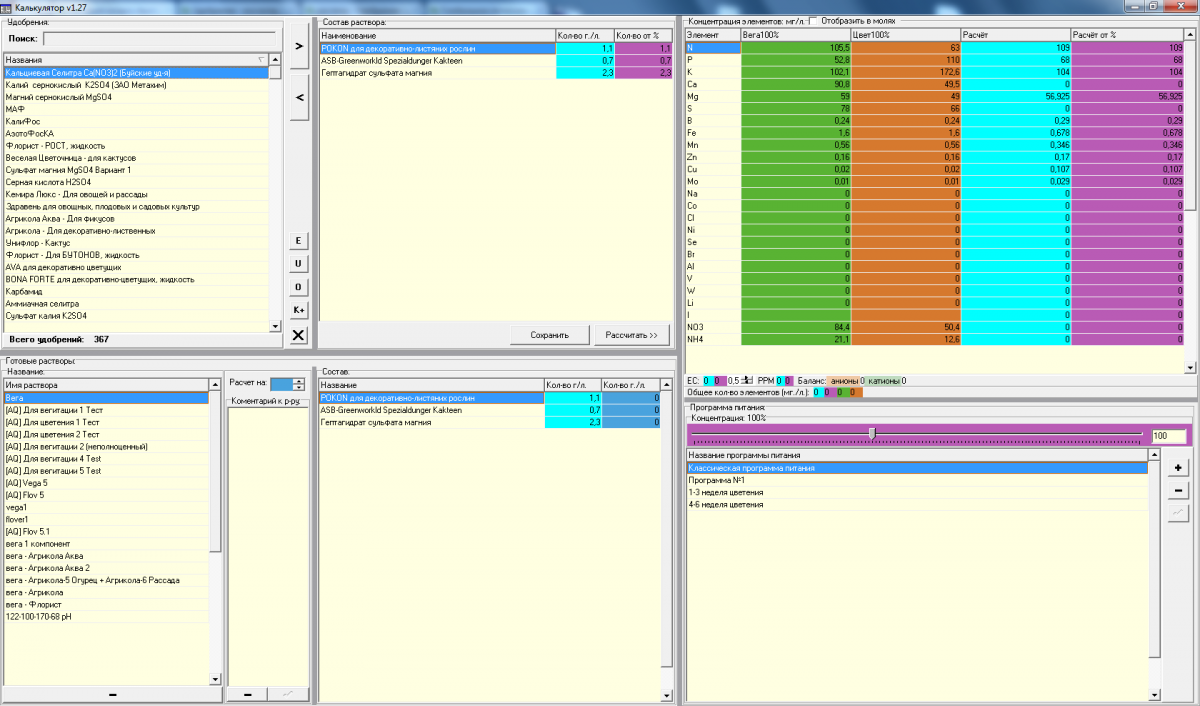Click the X delete fertilizer button
This screenshot has width=1200, height=706.
click(298, 336)
